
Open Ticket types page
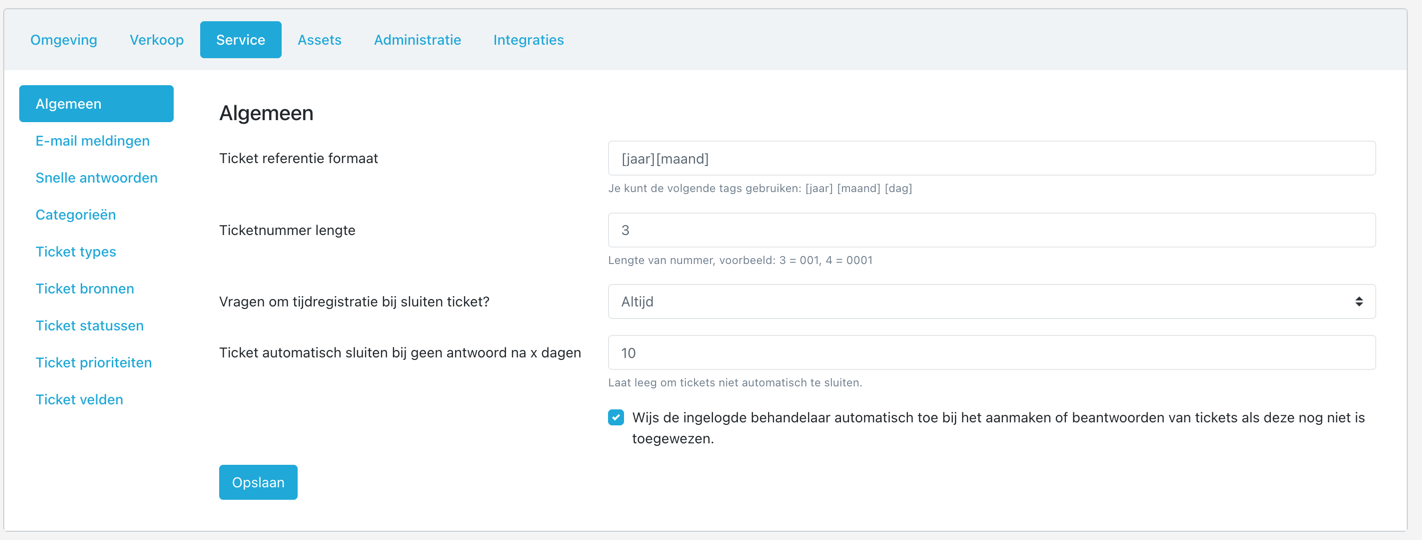[76, 252]
